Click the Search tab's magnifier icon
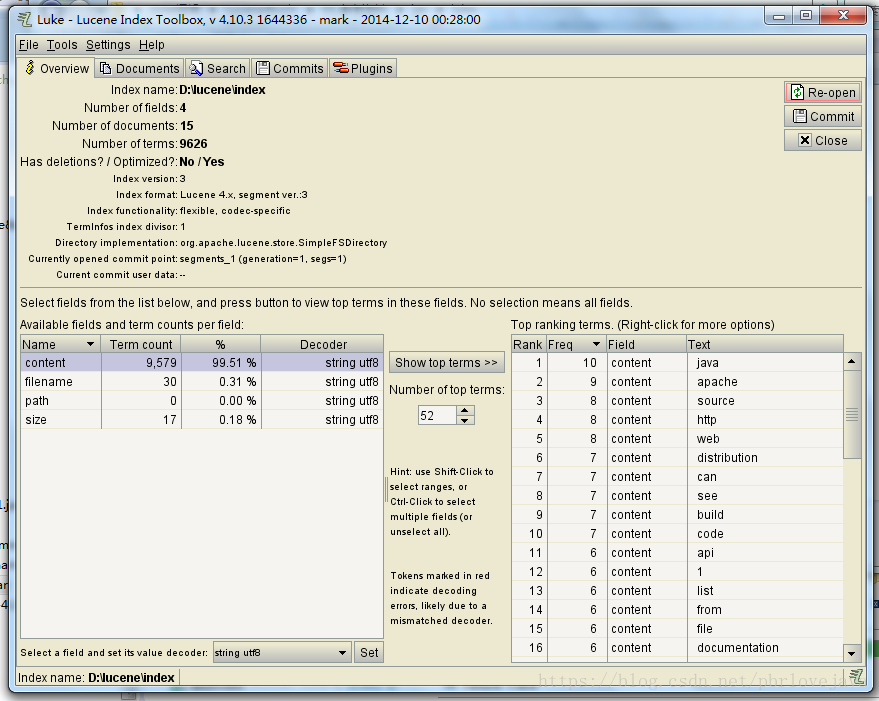 point(196,68)
